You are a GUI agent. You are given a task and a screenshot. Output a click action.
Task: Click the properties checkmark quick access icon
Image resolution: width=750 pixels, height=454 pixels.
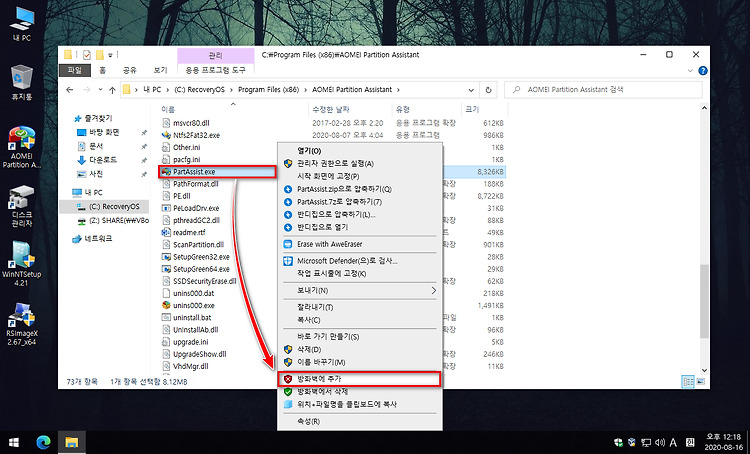click(x=87, y=55)
